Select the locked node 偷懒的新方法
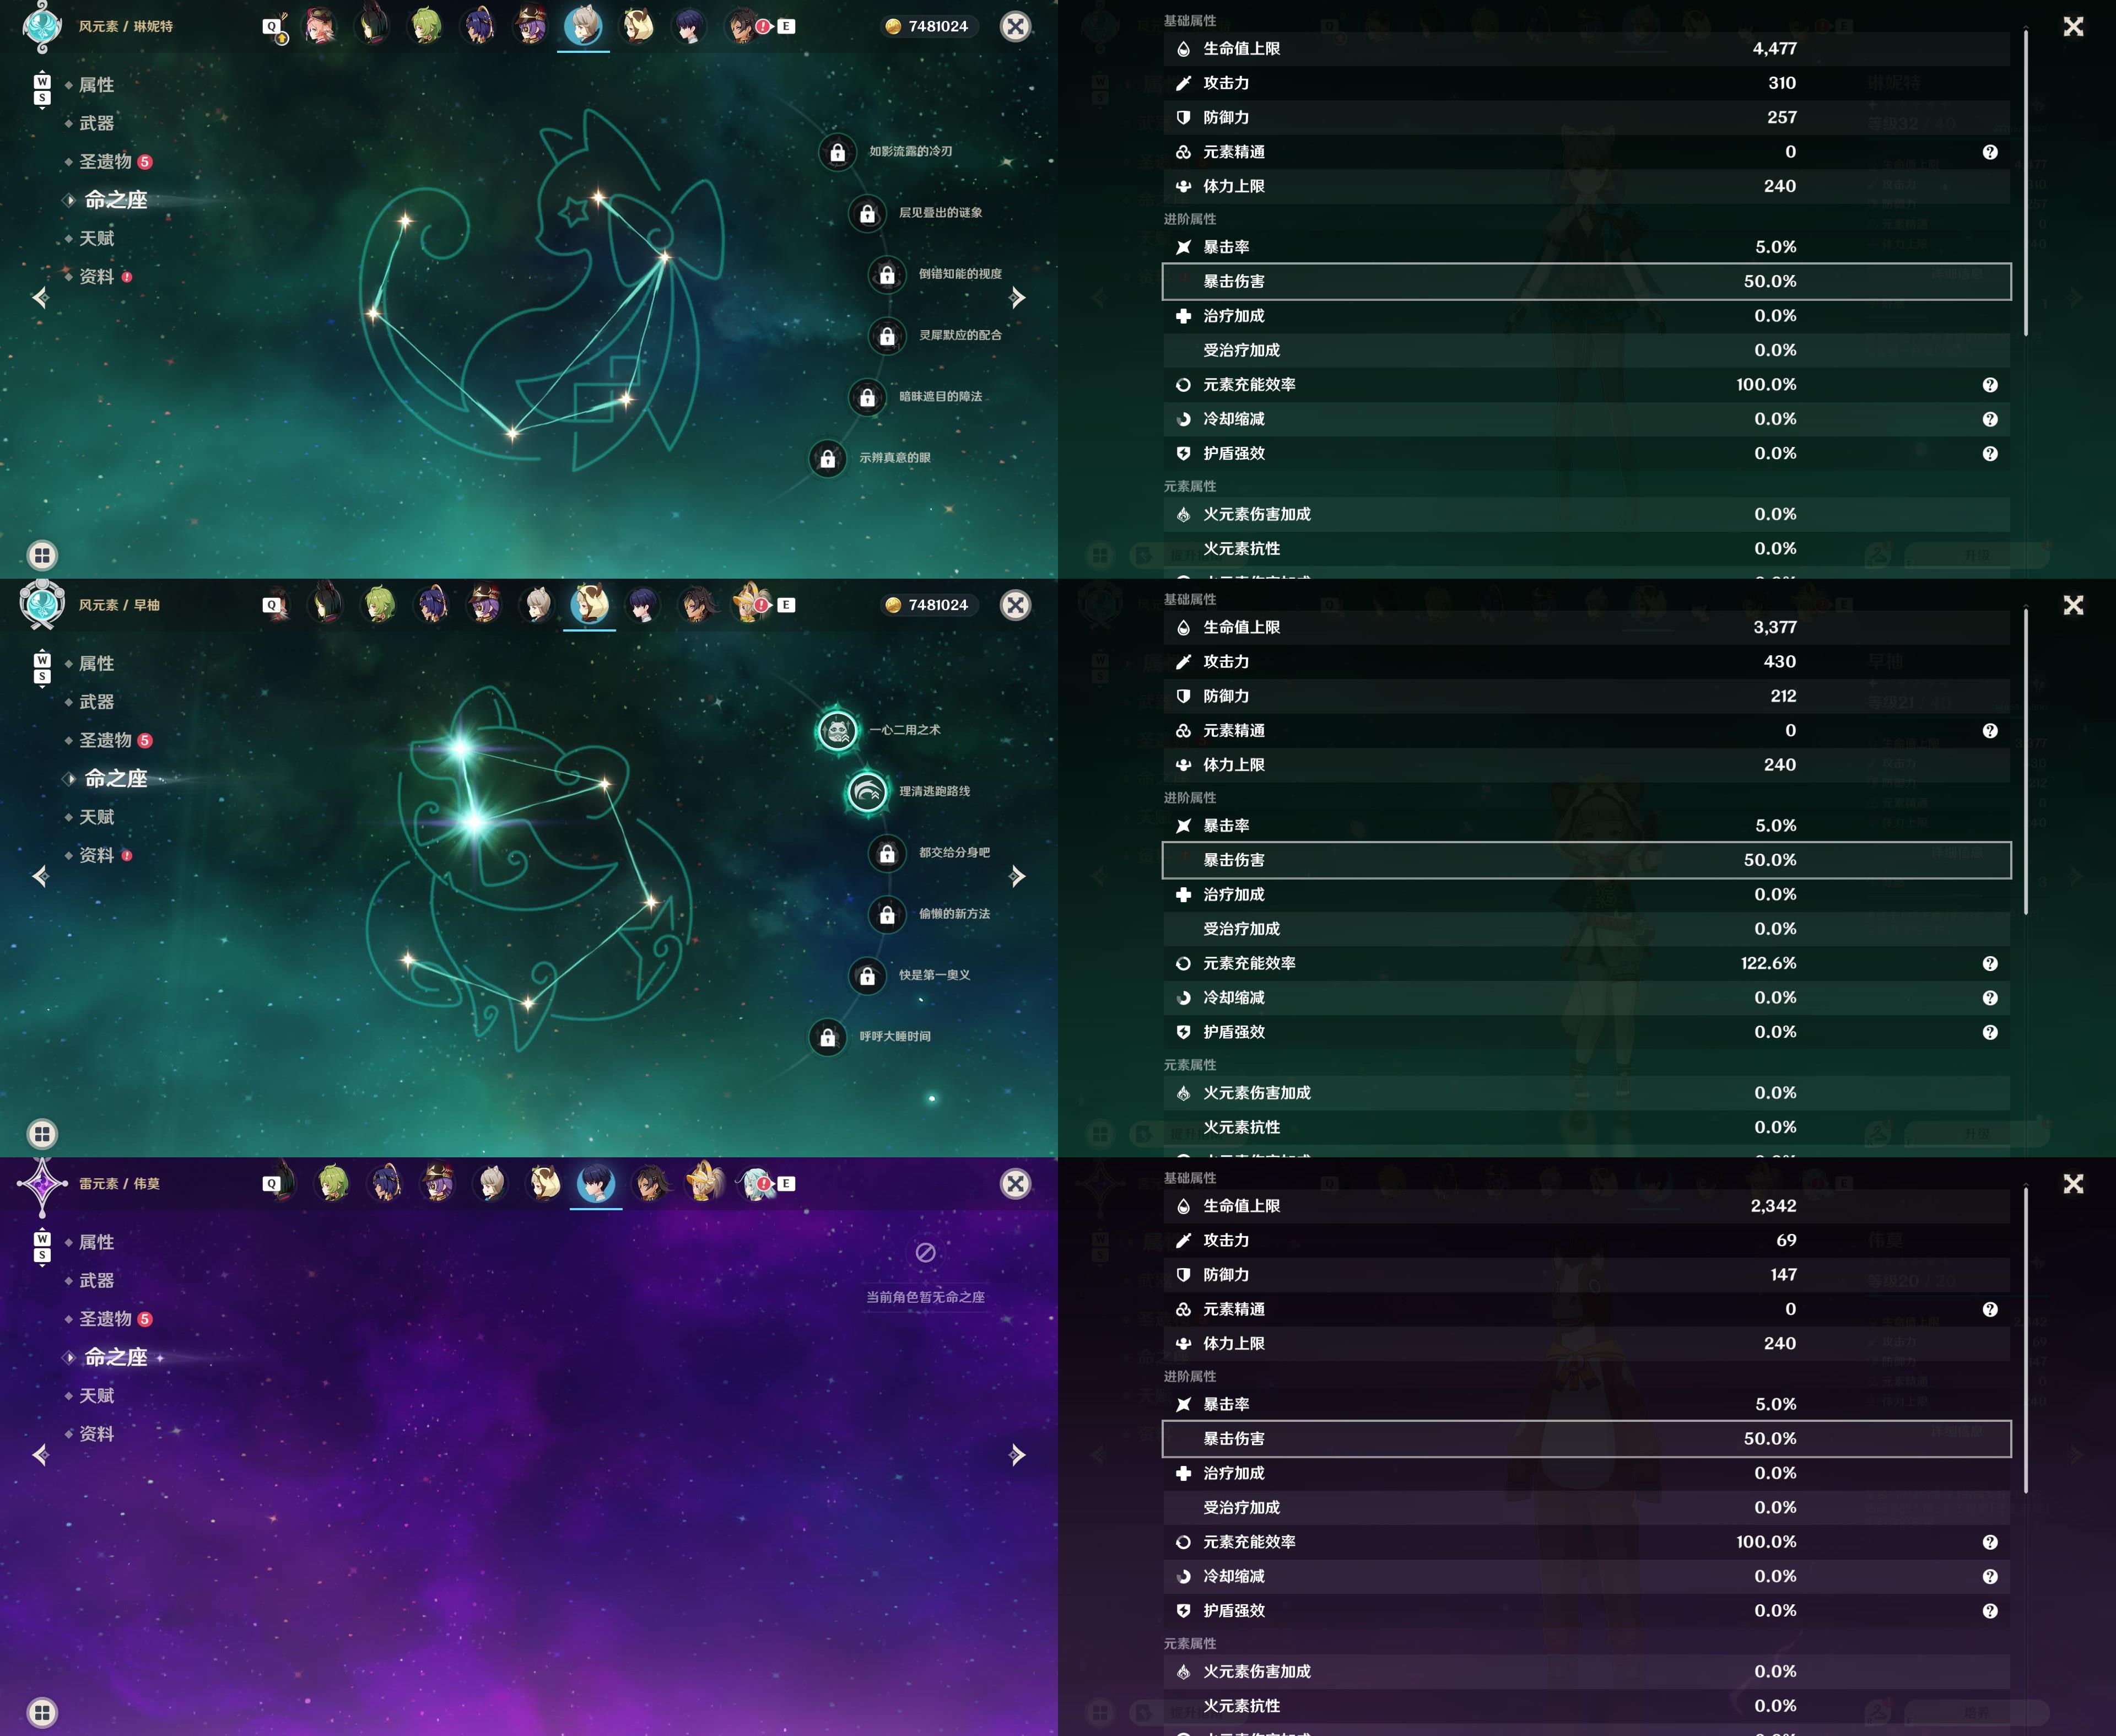This screenshot has width=2116, height=1736. pos(887,914)
